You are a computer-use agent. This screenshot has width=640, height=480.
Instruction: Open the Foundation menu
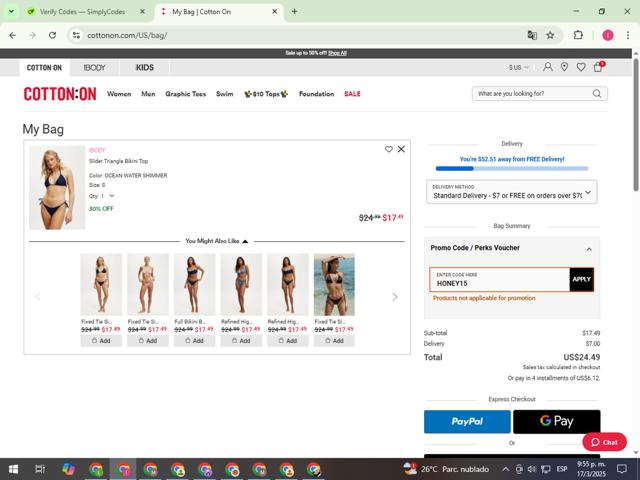coord(316,94)
